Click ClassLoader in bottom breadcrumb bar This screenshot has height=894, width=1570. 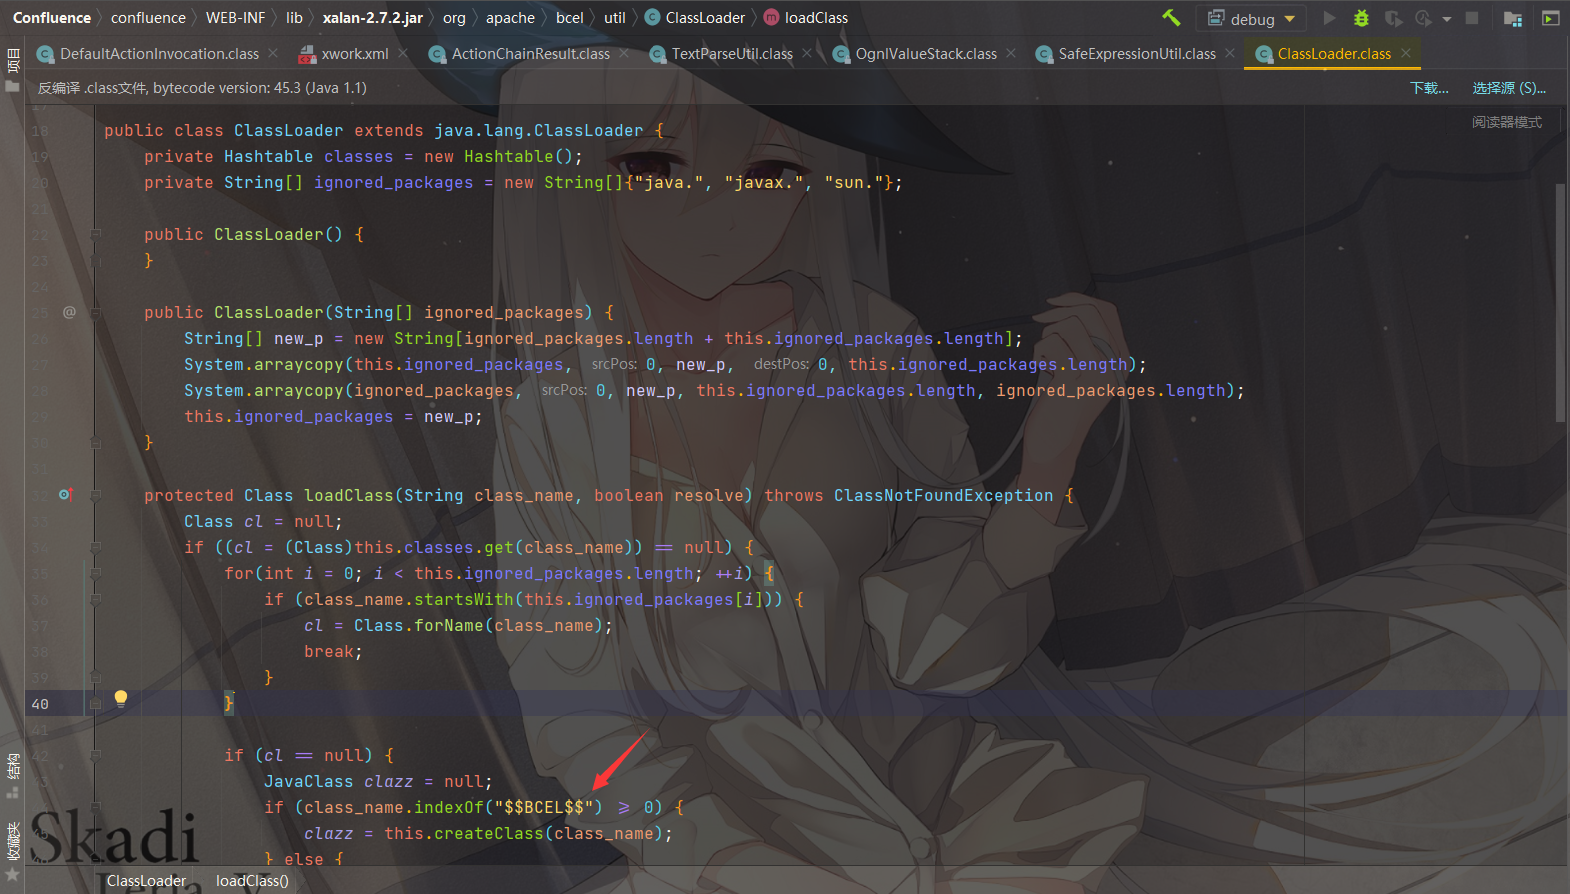pos(146,881)
